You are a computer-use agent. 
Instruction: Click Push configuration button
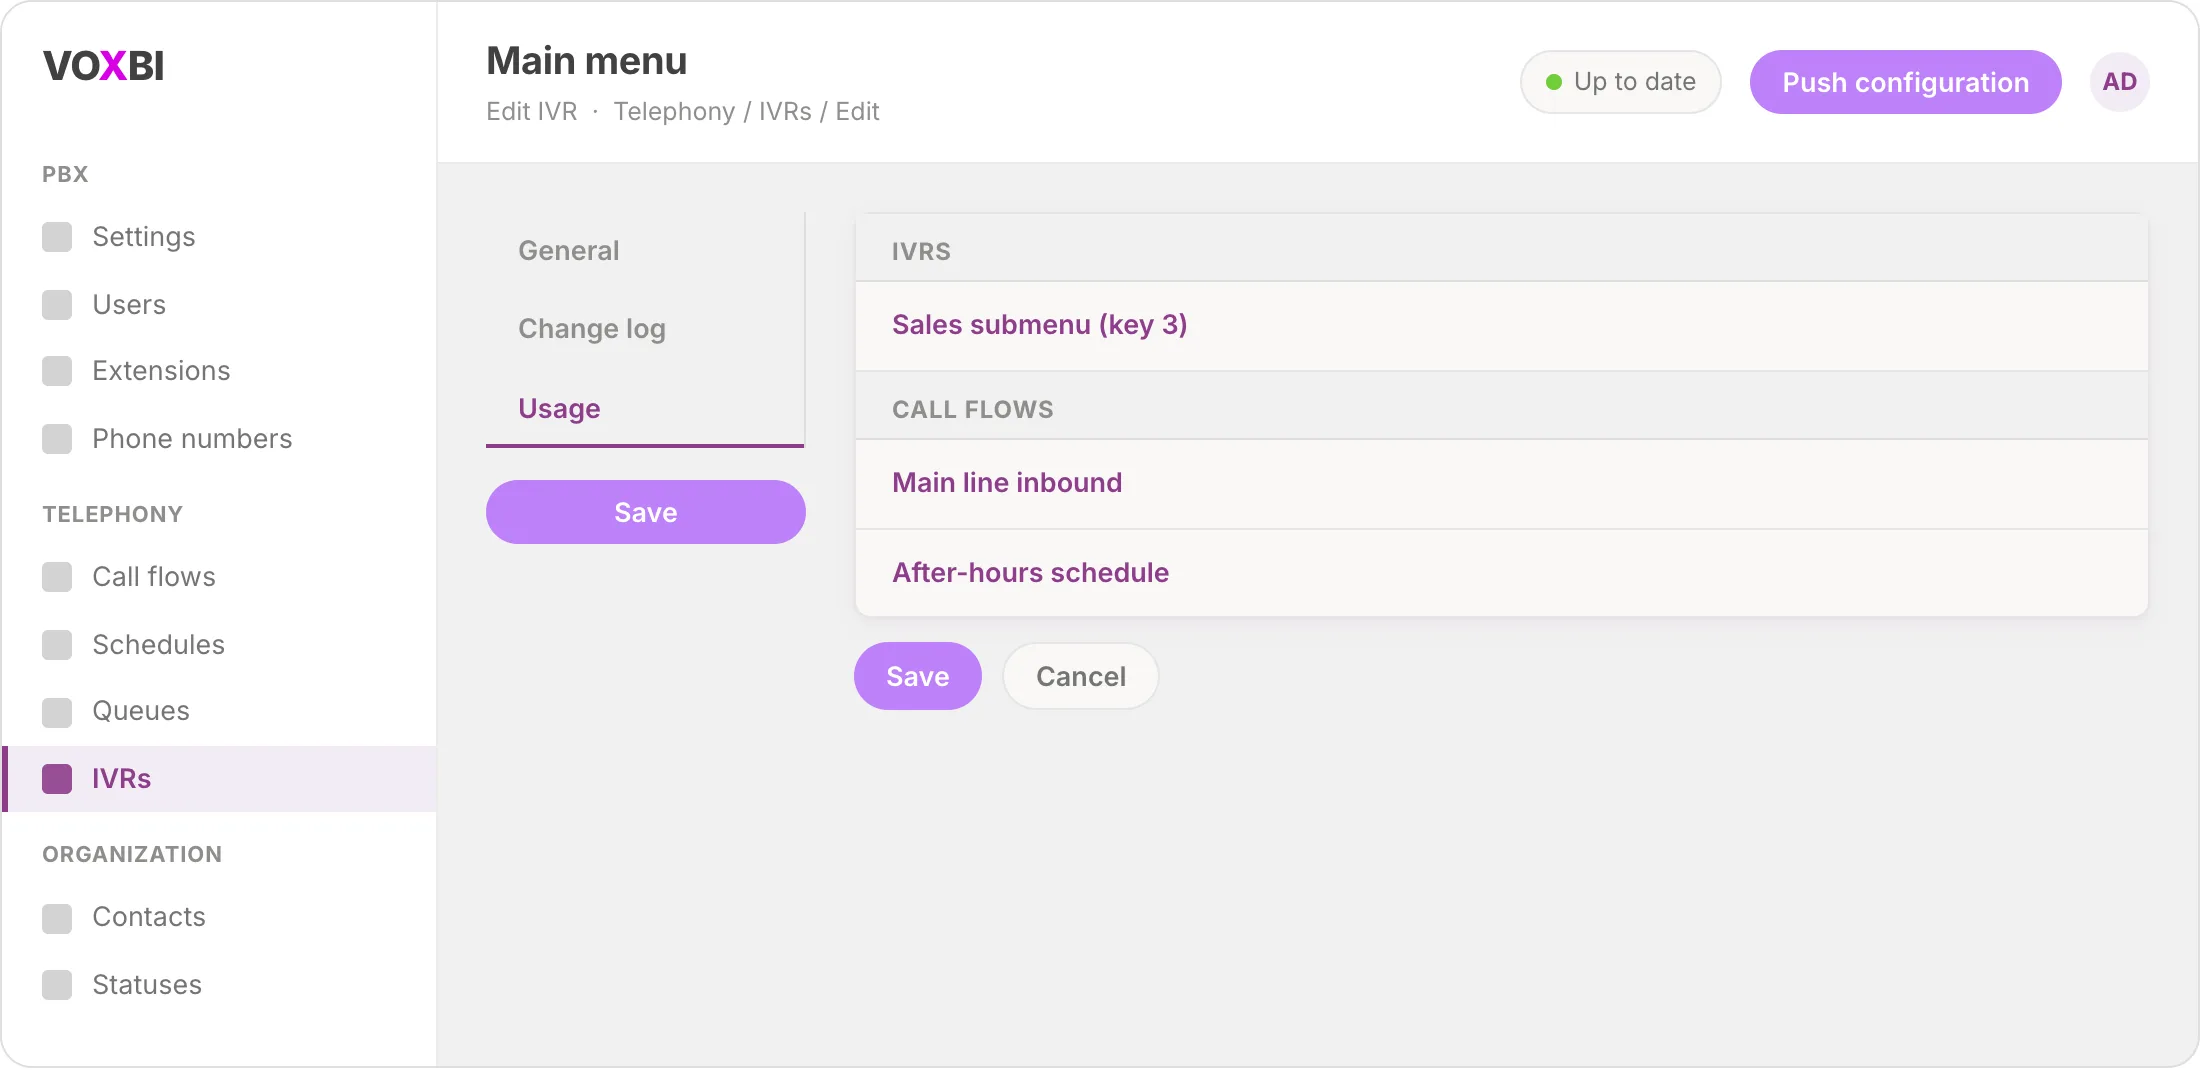pyautogui.click(x=1905, y=82)
